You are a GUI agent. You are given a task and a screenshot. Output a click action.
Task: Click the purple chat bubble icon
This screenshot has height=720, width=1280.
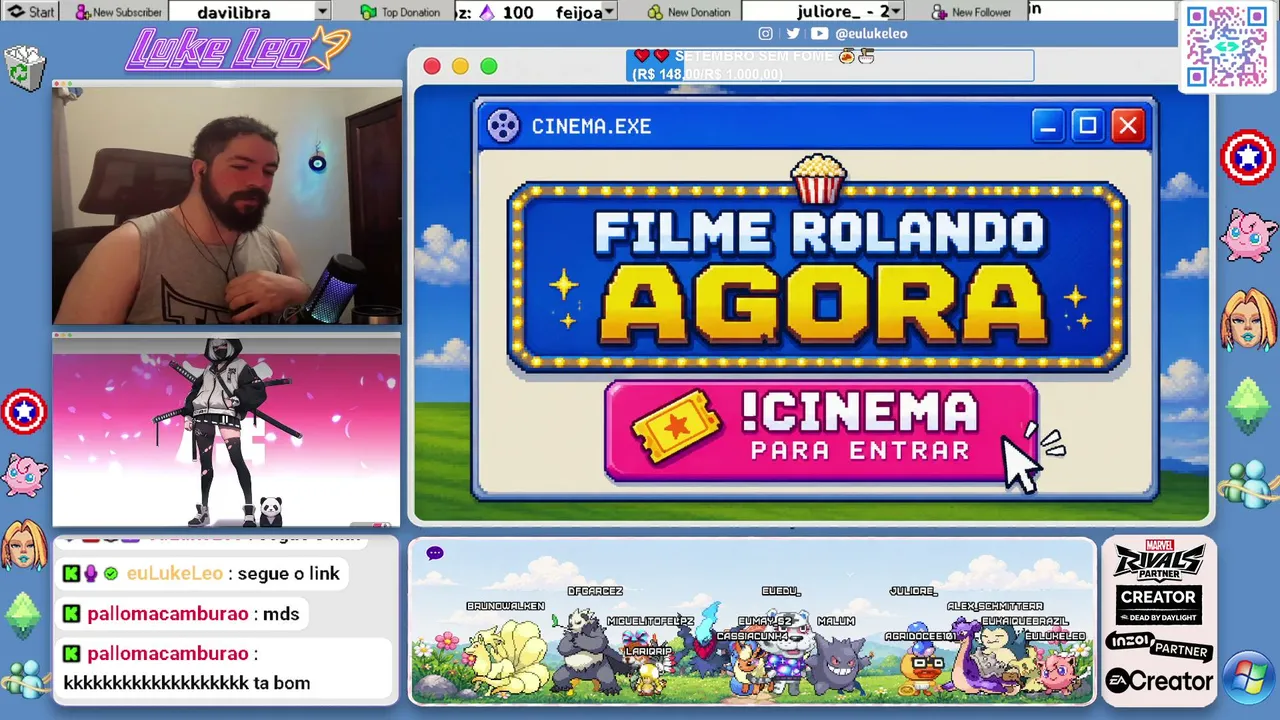click(435, 553)
